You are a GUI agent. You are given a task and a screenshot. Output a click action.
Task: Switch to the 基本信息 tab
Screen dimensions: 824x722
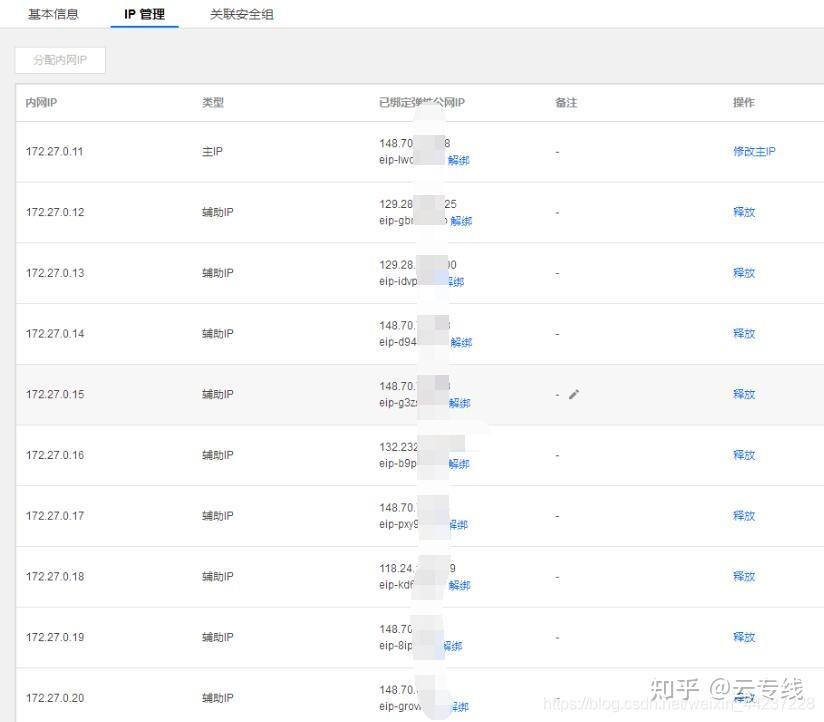click(x=54, y=15)
